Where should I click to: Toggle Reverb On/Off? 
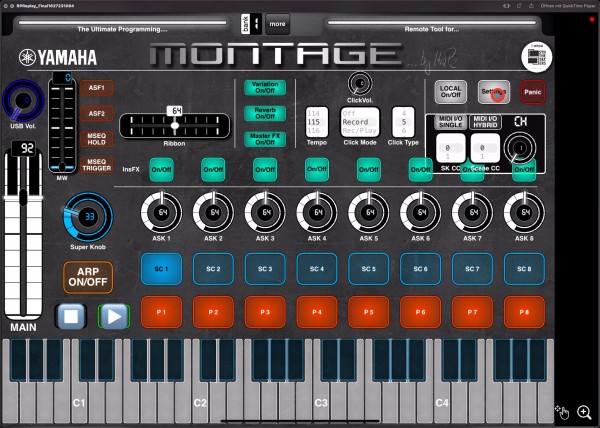click(265, 114)
